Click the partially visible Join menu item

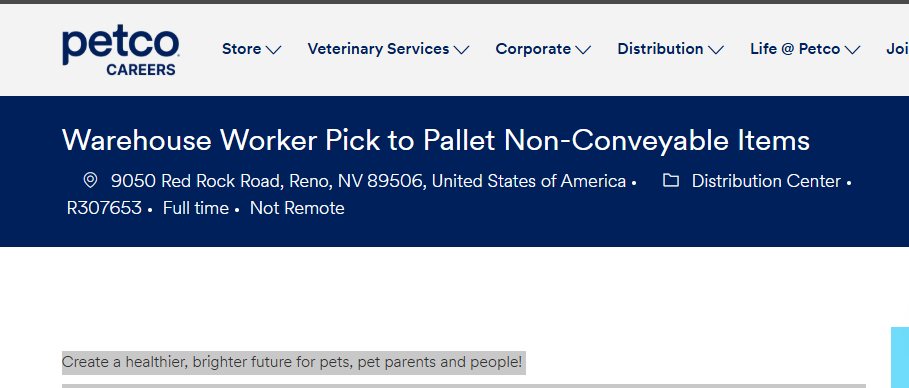[x=897, y=49]
